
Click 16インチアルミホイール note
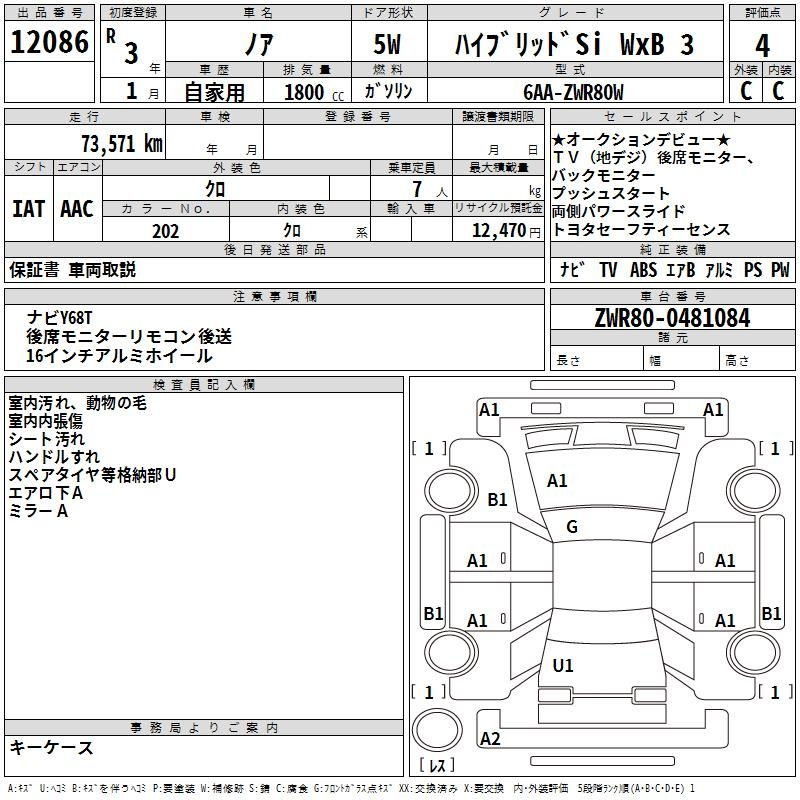coord(119,356)
